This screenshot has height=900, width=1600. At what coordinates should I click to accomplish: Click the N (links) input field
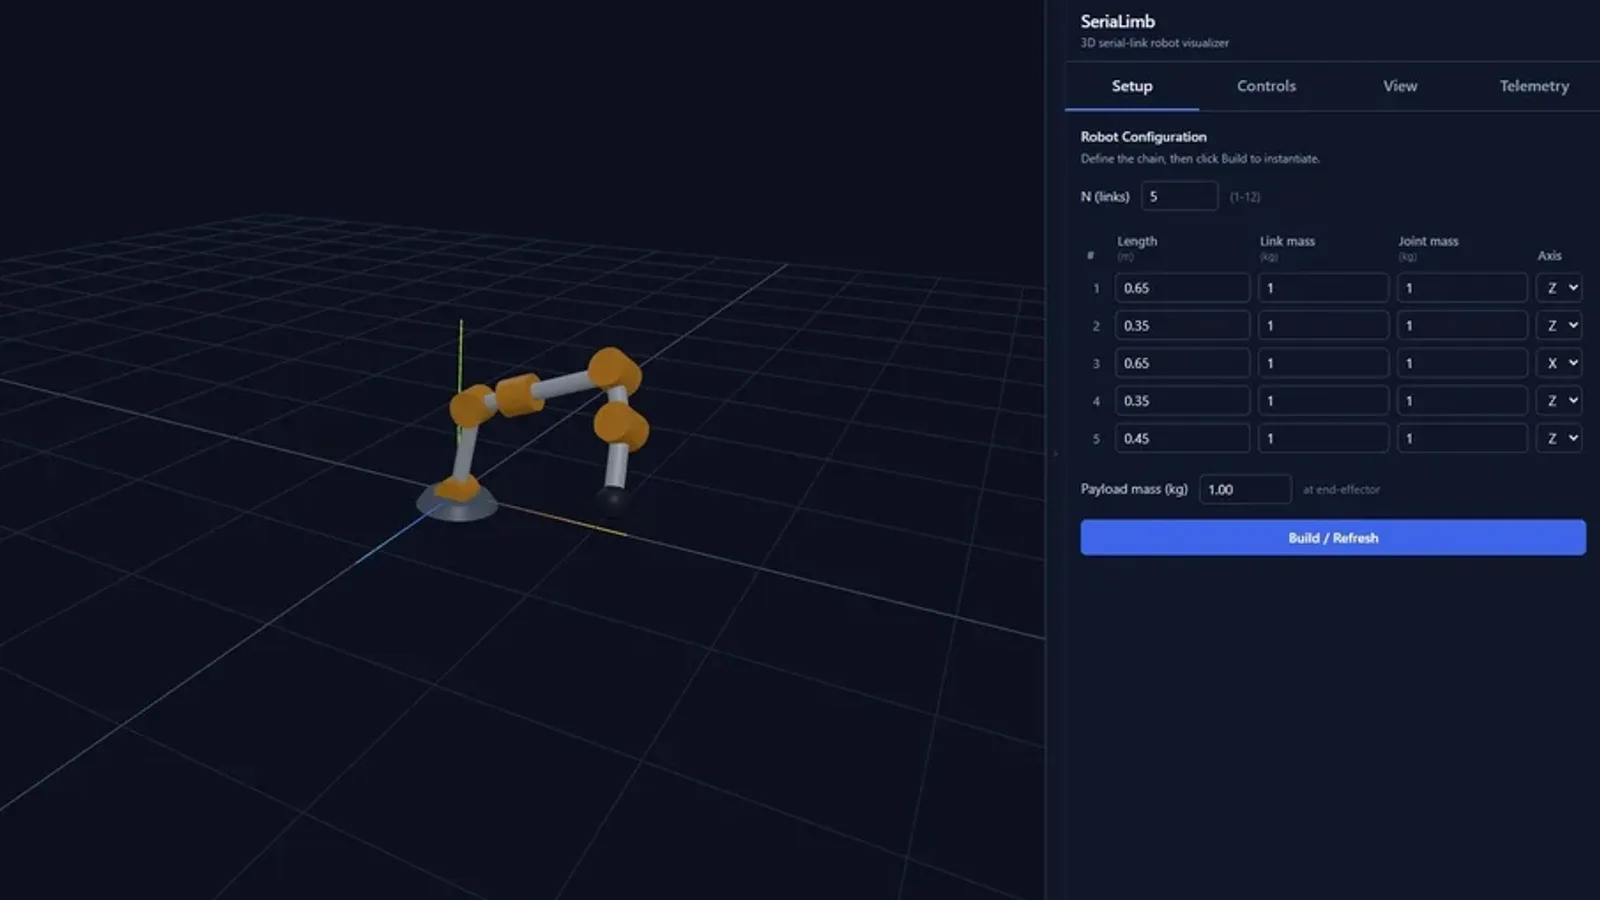[1179, 196]
